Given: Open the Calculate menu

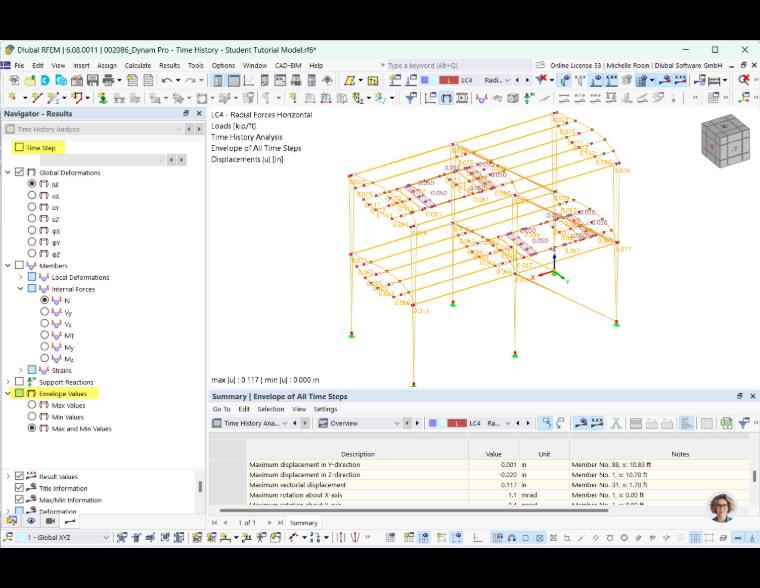Looking at the screenshot, I should tap(138, 65).
